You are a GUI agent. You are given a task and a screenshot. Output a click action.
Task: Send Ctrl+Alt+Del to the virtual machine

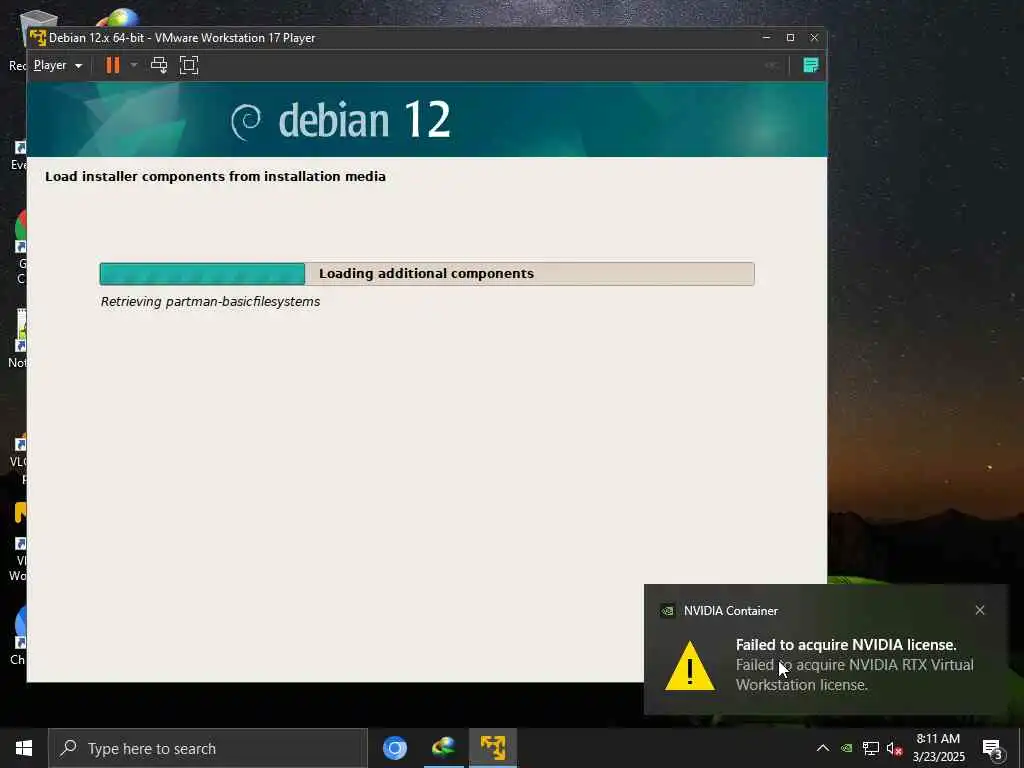pos(159,65)
